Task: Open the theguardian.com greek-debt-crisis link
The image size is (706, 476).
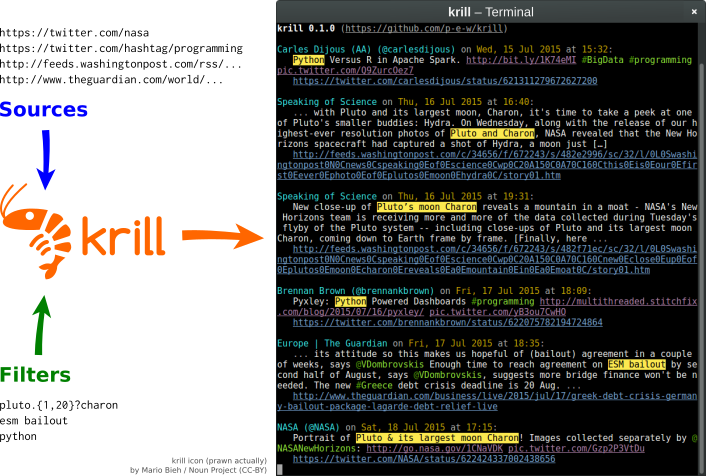Action: click(487, 401)
